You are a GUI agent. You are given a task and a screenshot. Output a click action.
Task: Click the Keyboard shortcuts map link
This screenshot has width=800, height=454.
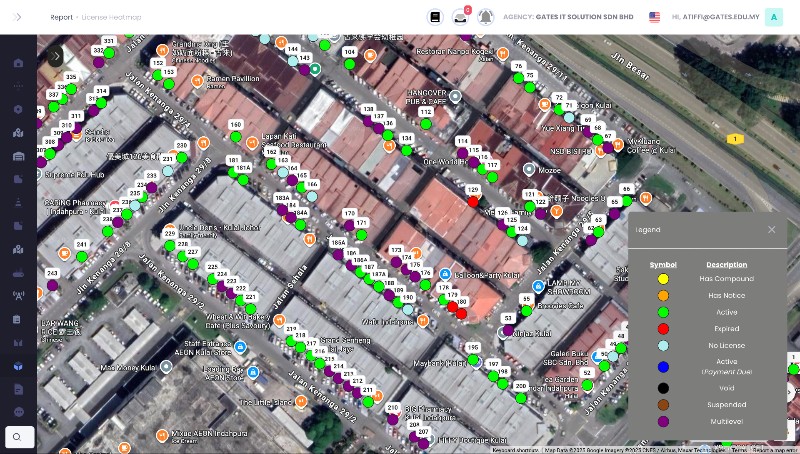point(516,450)
